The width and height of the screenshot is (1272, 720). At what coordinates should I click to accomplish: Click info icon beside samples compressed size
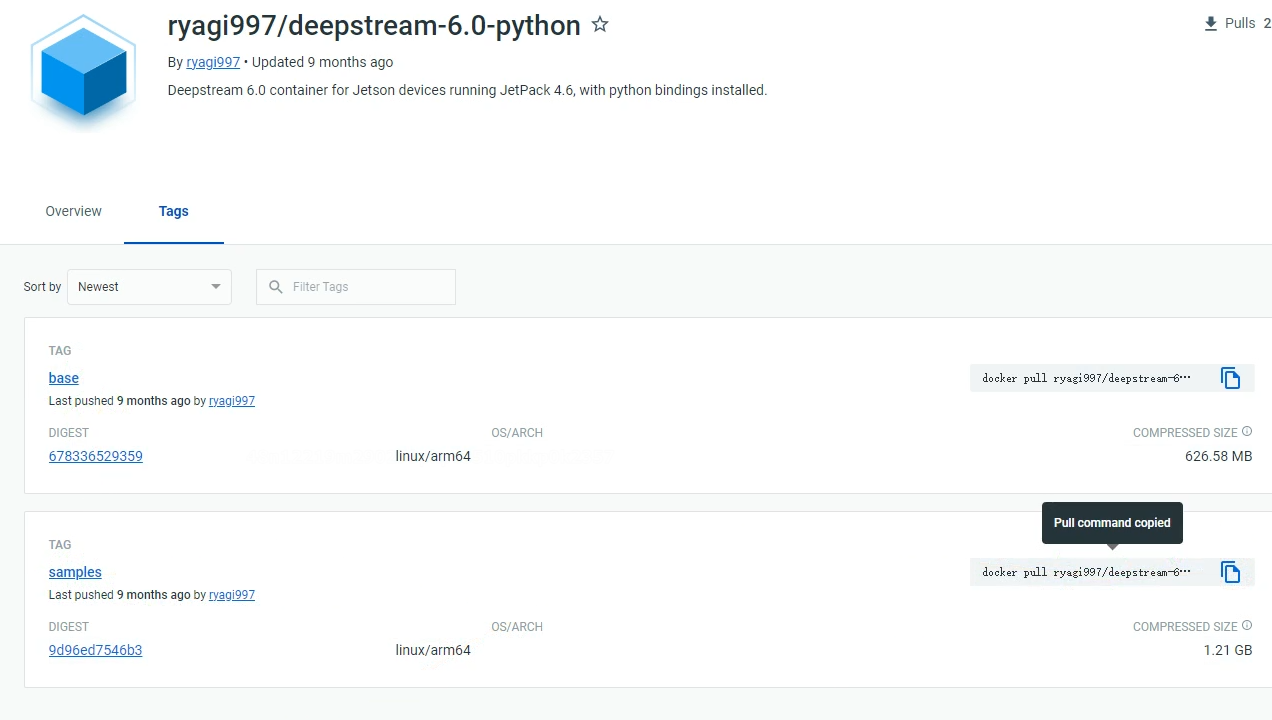coord(1247,626)
